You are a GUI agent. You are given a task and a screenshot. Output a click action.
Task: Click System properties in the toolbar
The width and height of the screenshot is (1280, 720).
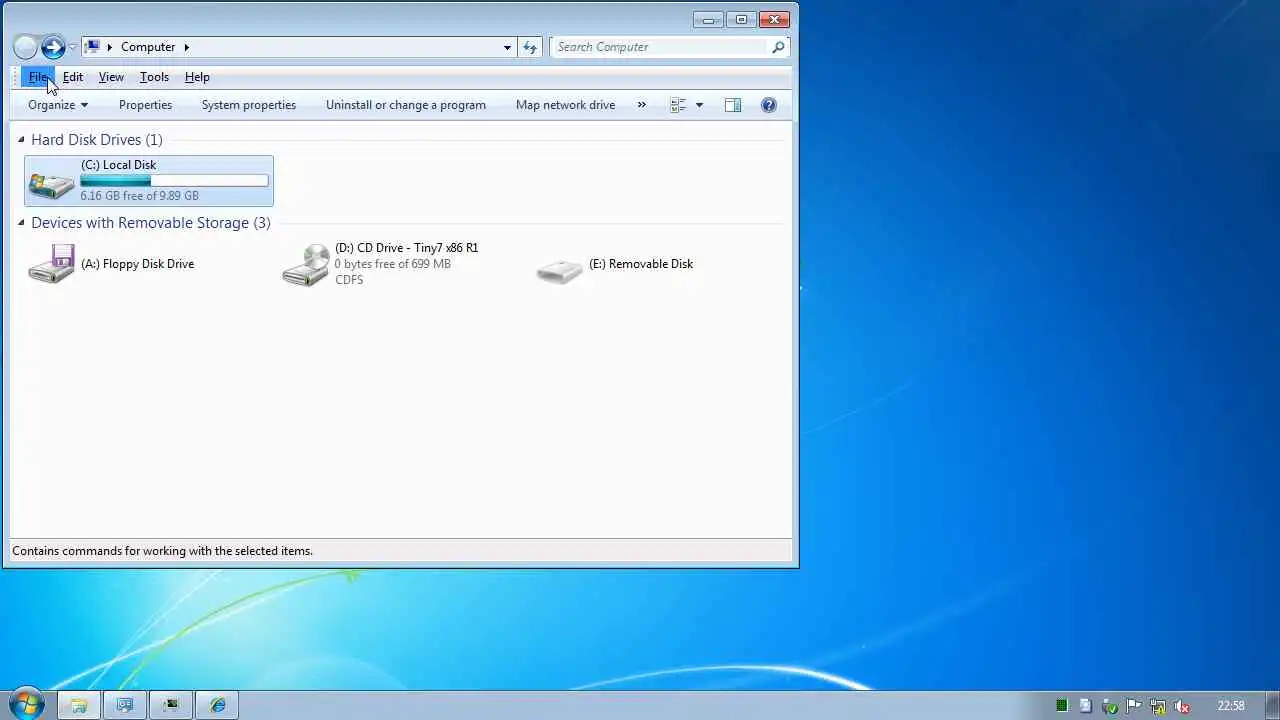point(249,105)
